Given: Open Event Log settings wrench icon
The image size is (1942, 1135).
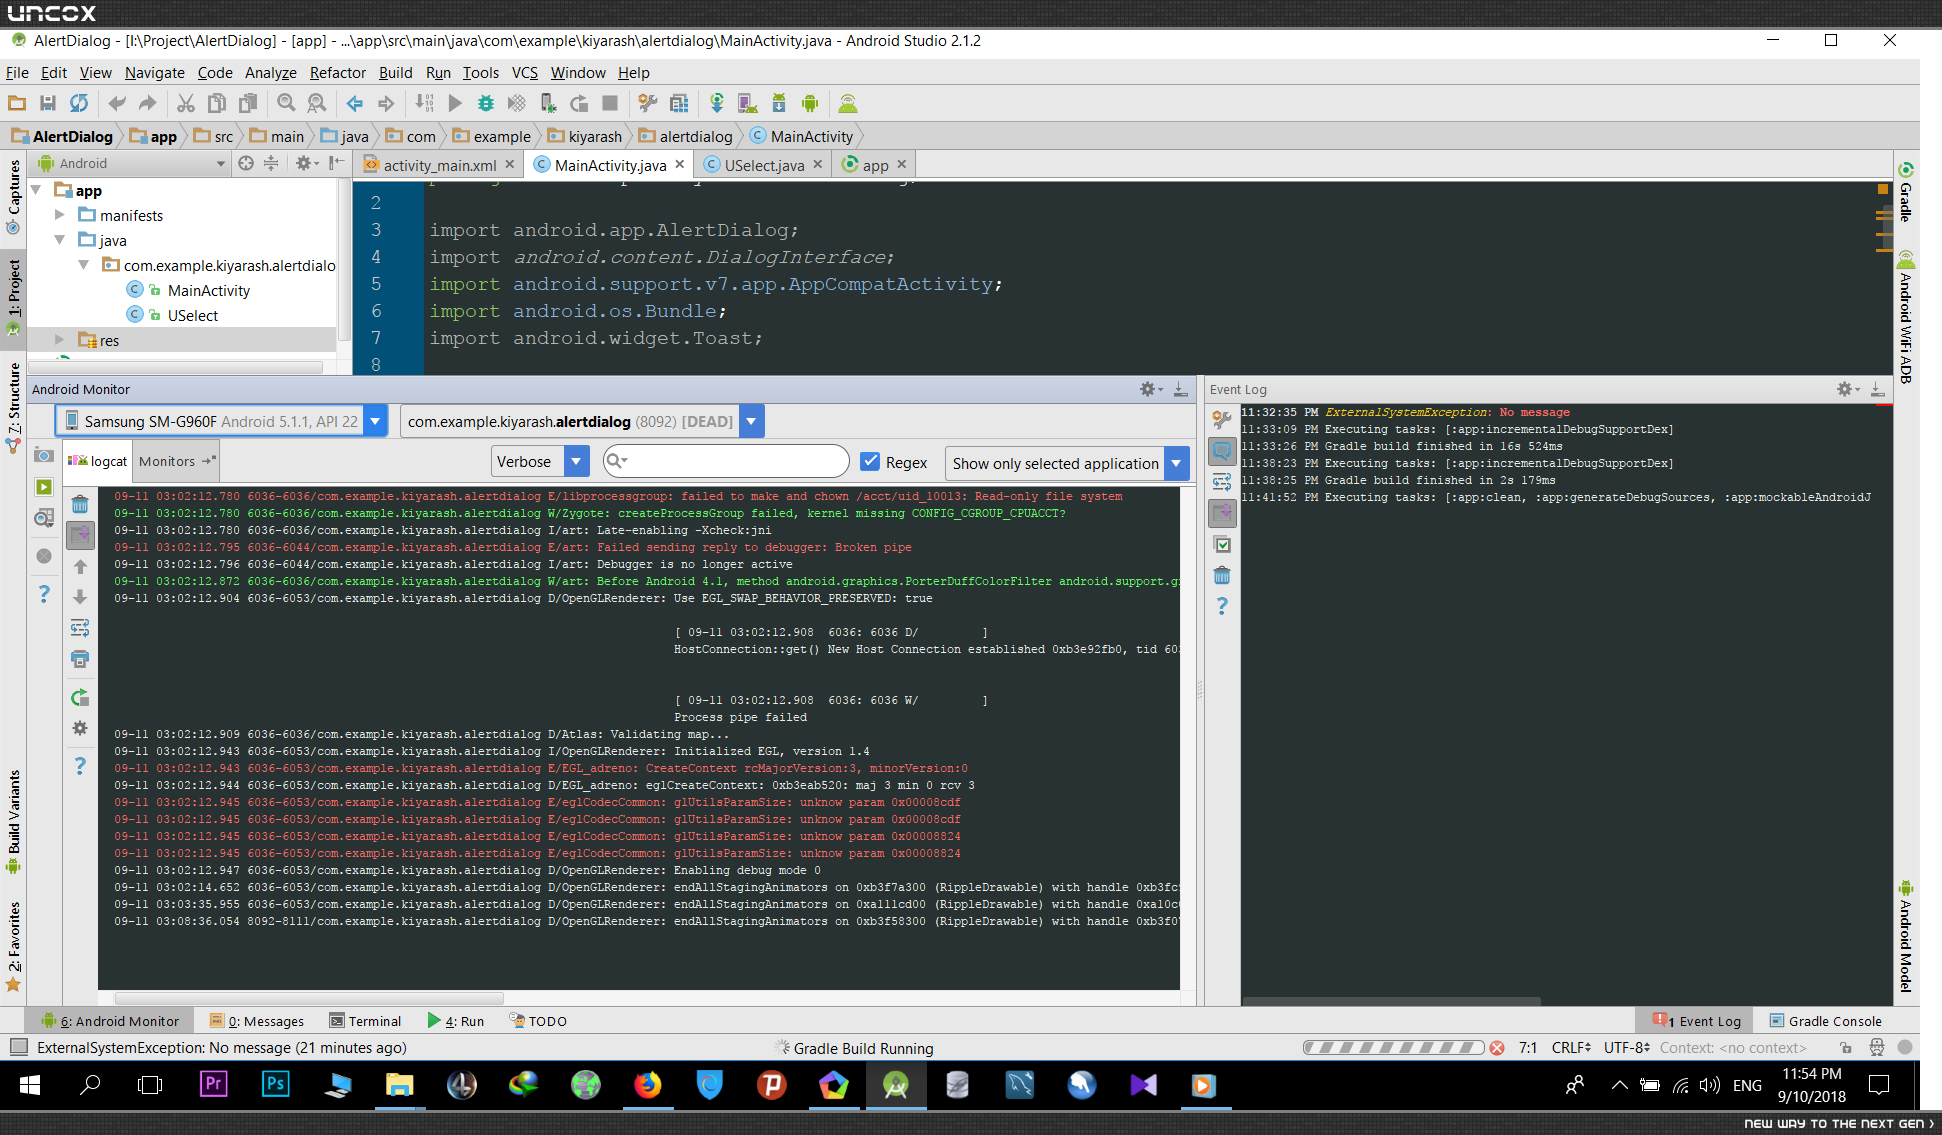Looking at the screenshot, I should 1222,420.
